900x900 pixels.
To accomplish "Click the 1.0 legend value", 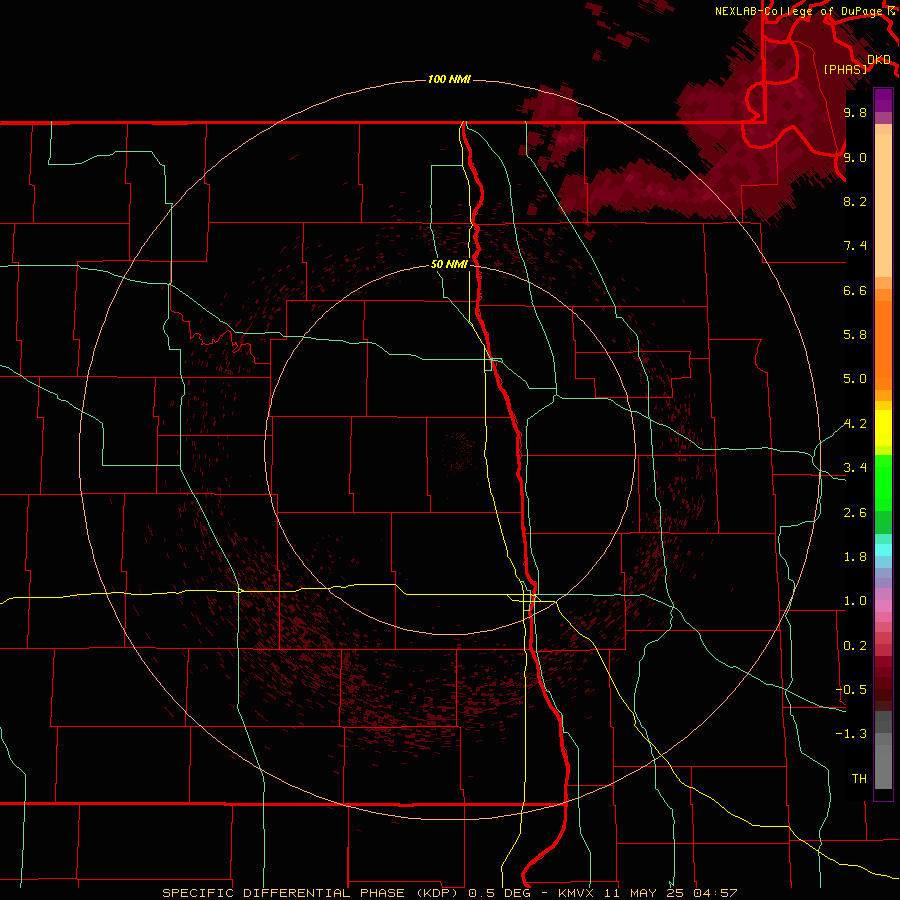I will click(855, 601).
